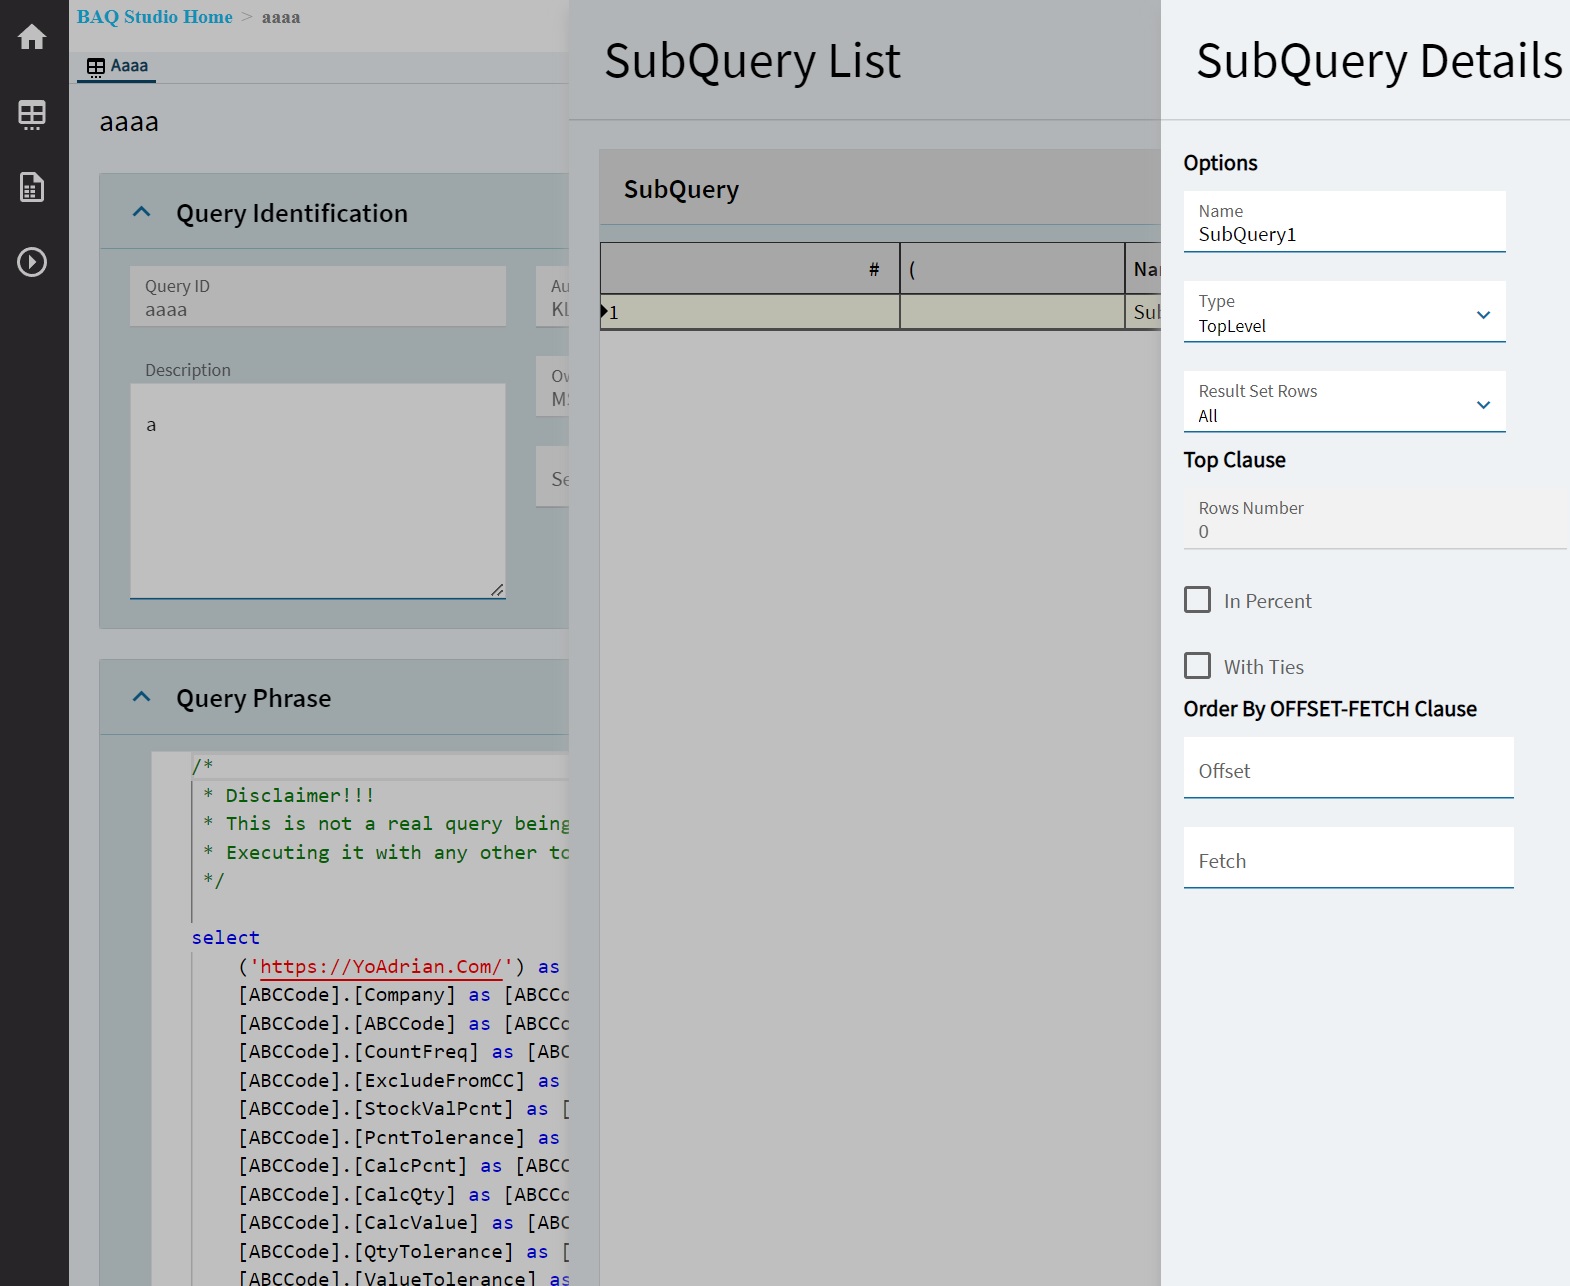
Task: Click the Rows Number field
Action: pyautogui.click(x=1376, y=519)
